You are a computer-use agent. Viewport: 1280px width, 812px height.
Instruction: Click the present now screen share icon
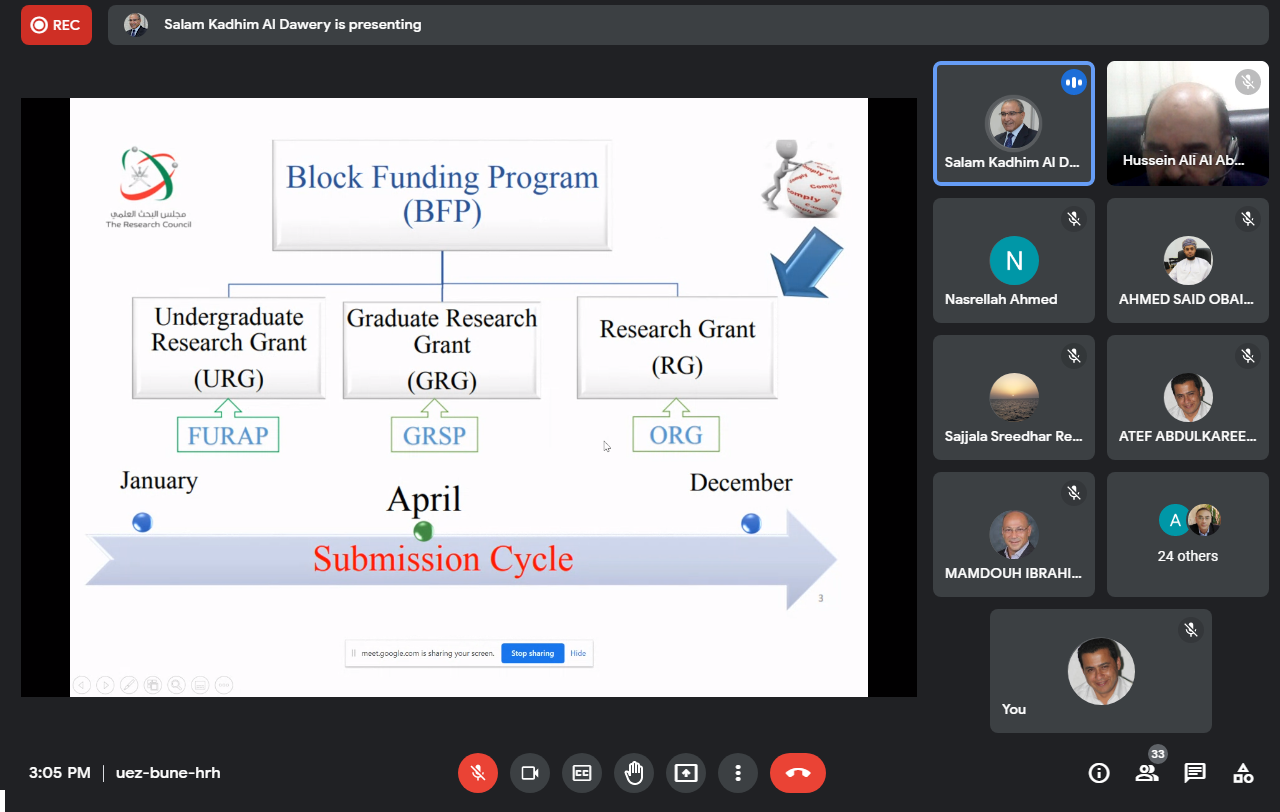686,773
